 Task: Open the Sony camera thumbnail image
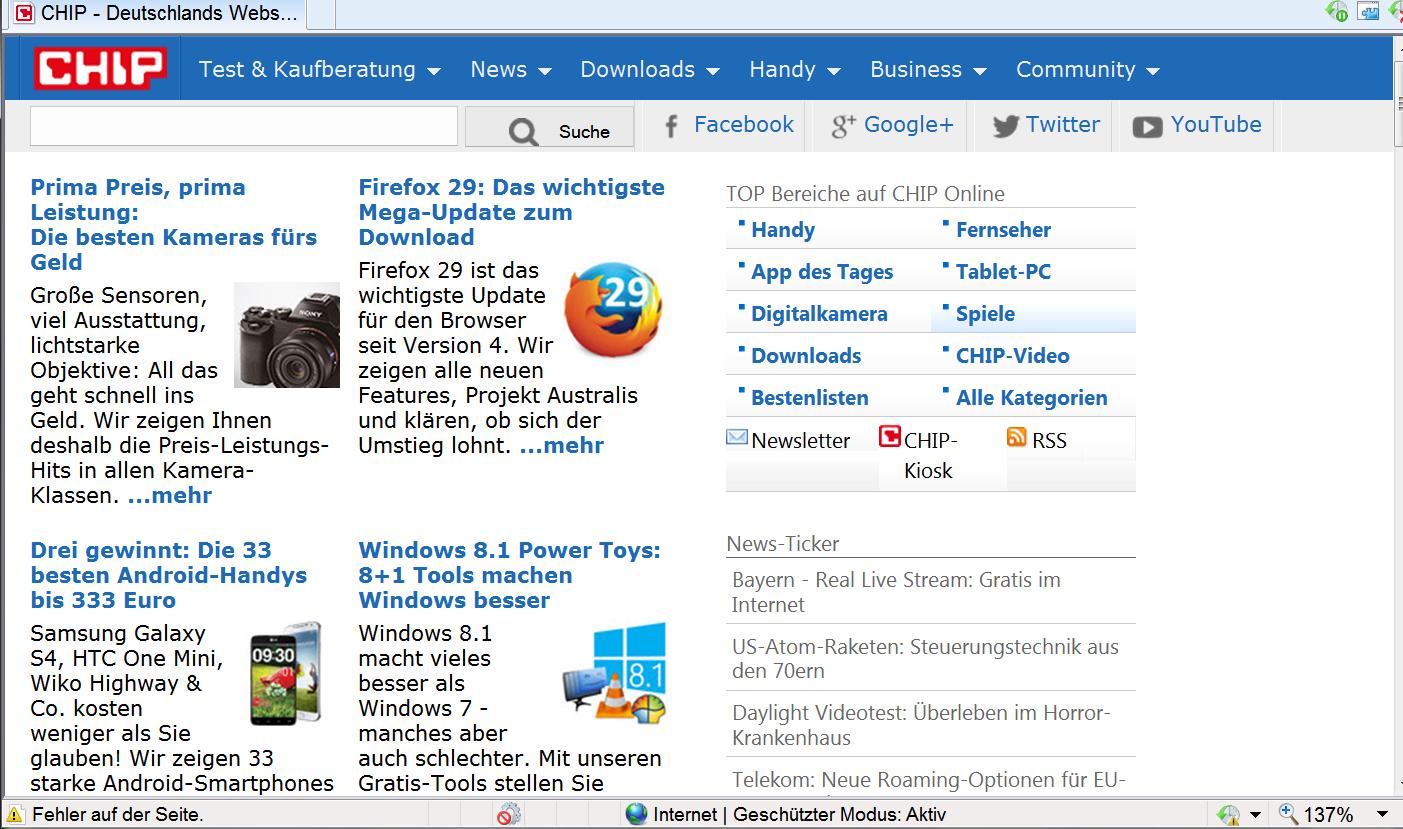tap(287, 335)
